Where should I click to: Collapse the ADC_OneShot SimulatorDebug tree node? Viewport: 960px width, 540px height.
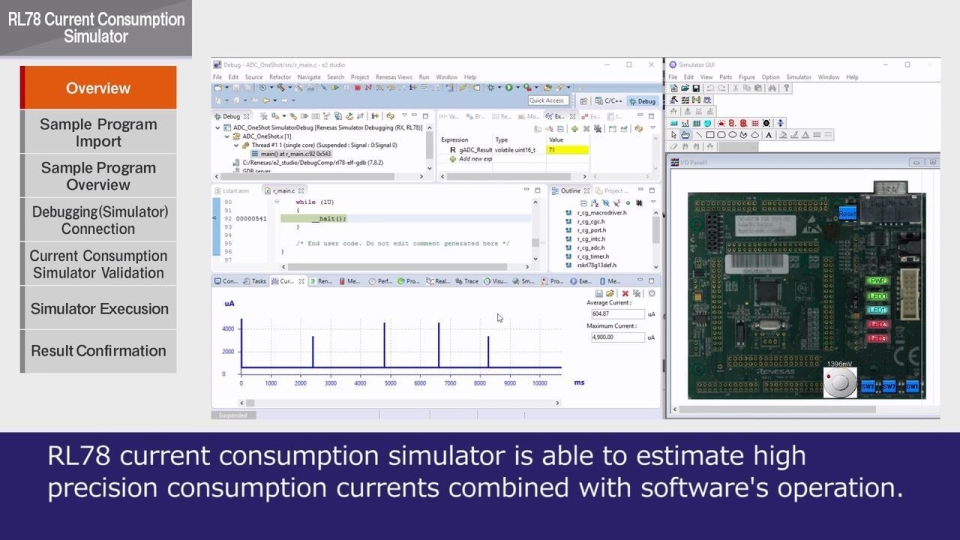217,128
